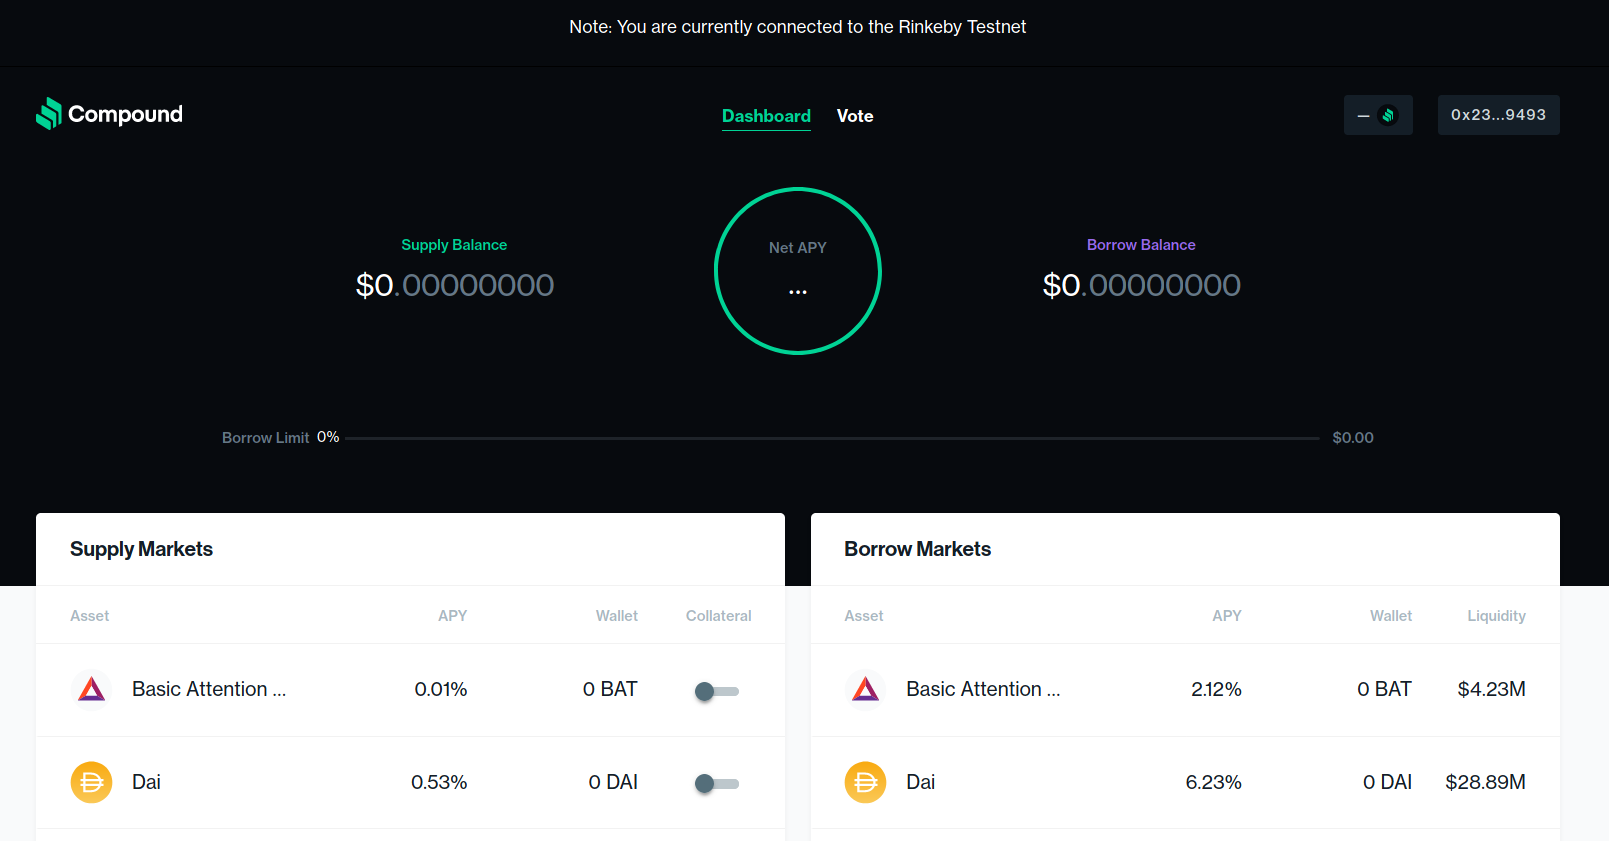The image size is (1609, 841).
Task: Open the COMP balance button
Action: 1378,115
